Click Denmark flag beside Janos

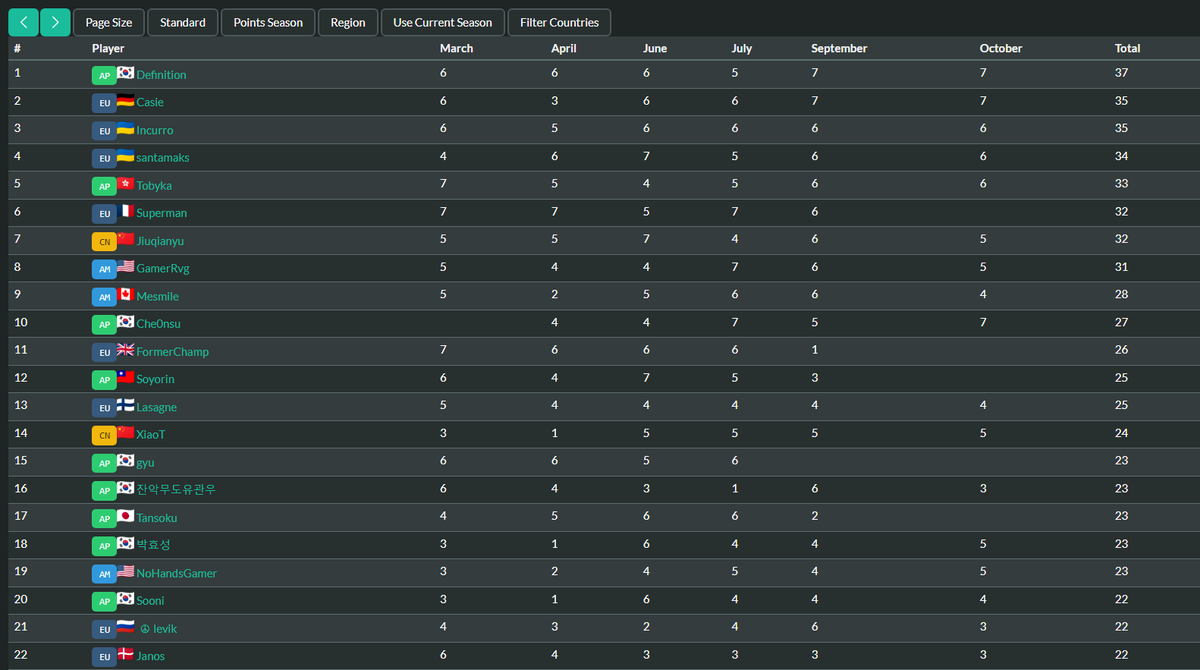125,655
